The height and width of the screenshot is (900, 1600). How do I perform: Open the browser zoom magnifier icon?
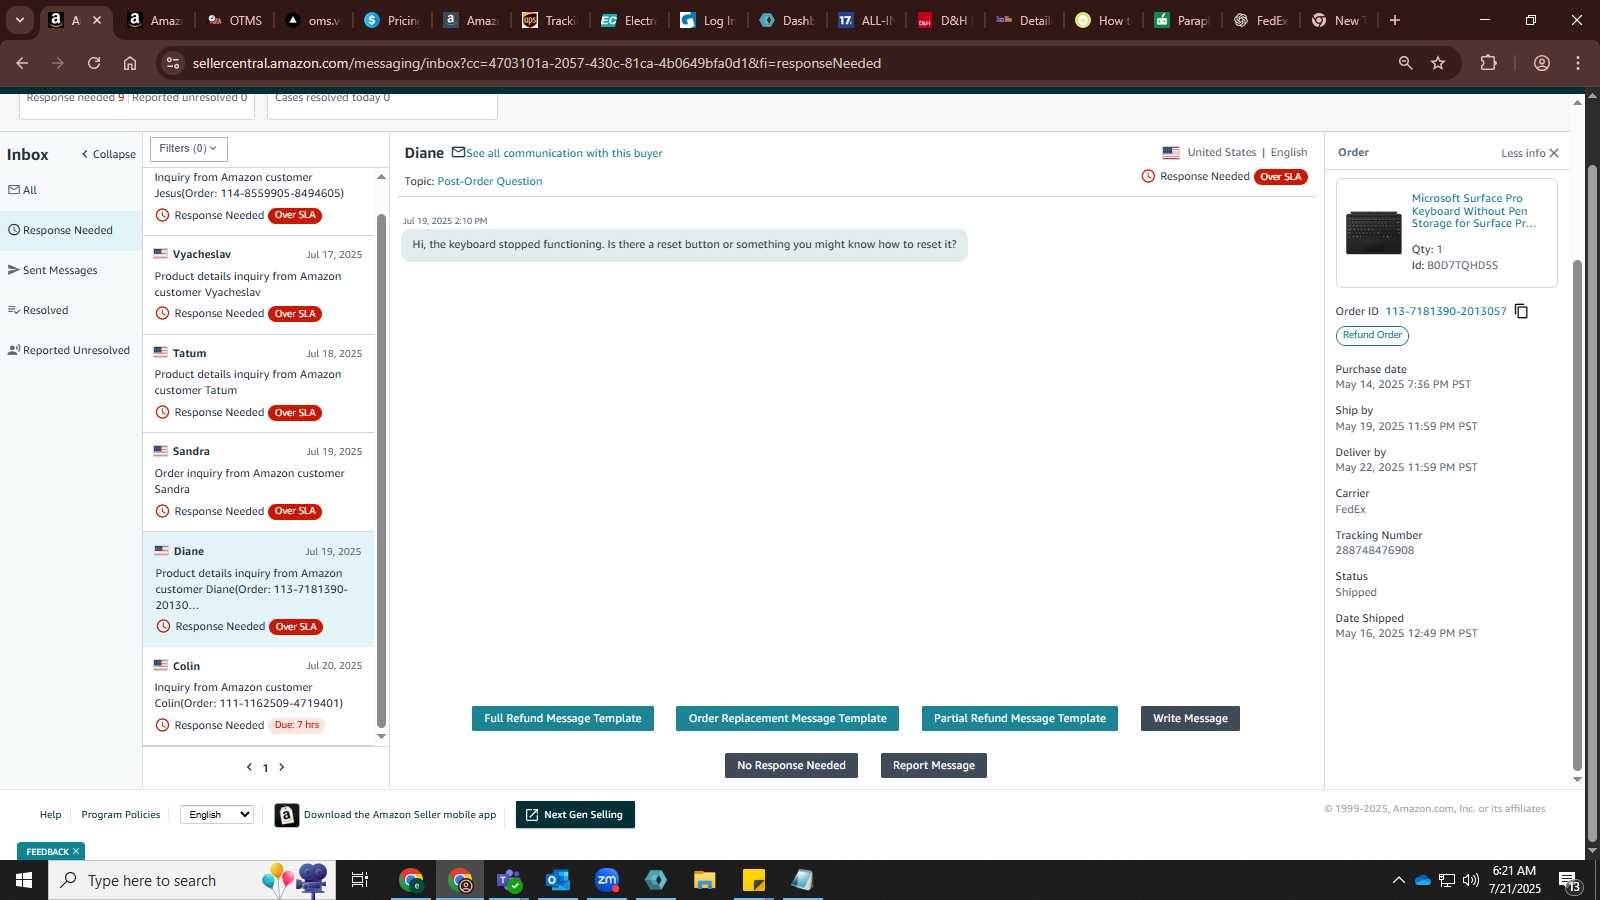click(x=1406, y=63)
